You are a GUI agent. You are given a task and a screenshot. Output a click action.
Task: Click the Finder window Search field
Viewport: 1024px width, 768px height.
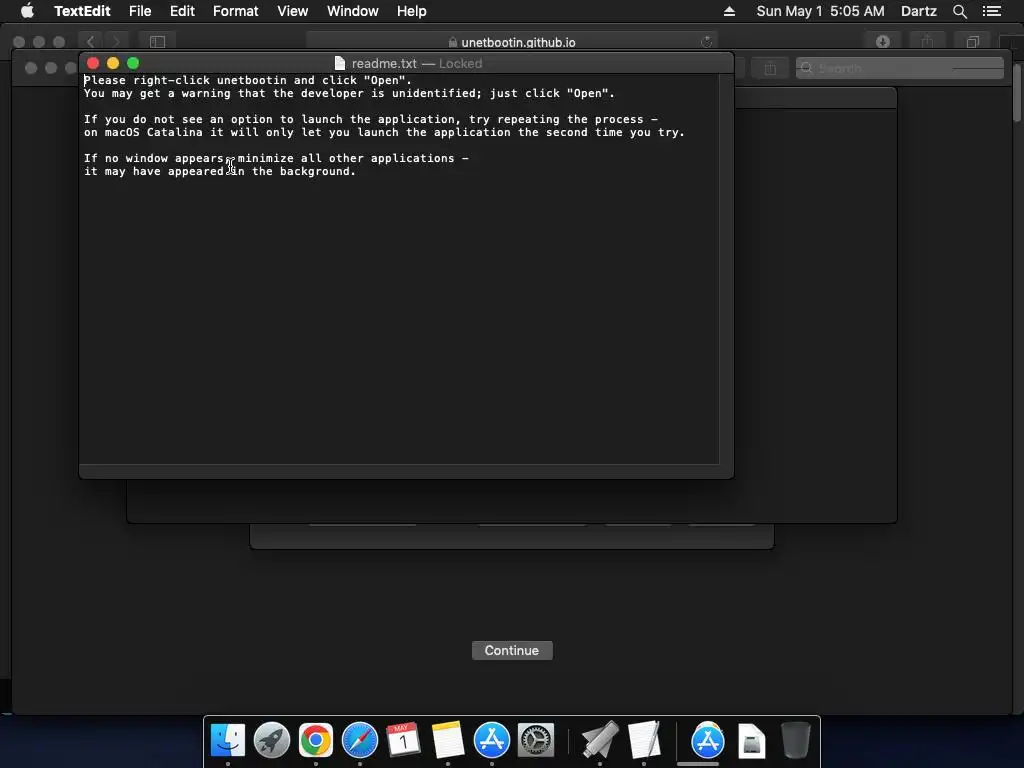pyautogui.click(x=900, y=68)
